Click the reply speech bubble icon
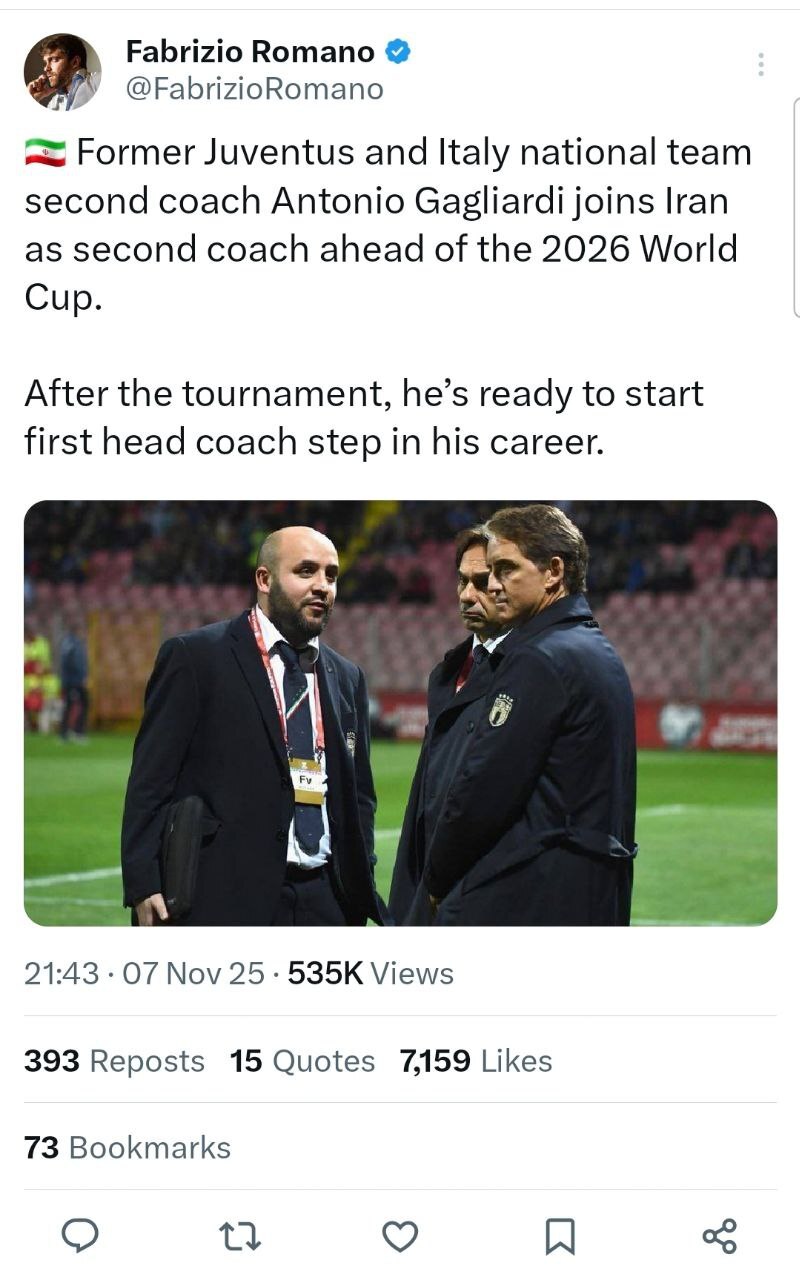The image size is (800, 1280). click(x=81, y=1237)
